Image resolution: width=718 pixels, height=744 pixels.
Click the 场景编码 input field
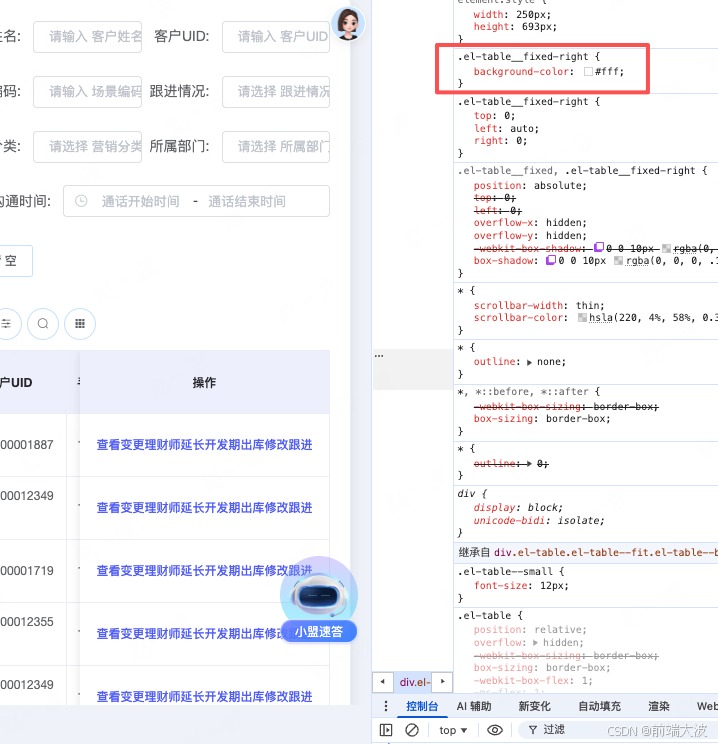coord(87,92)
